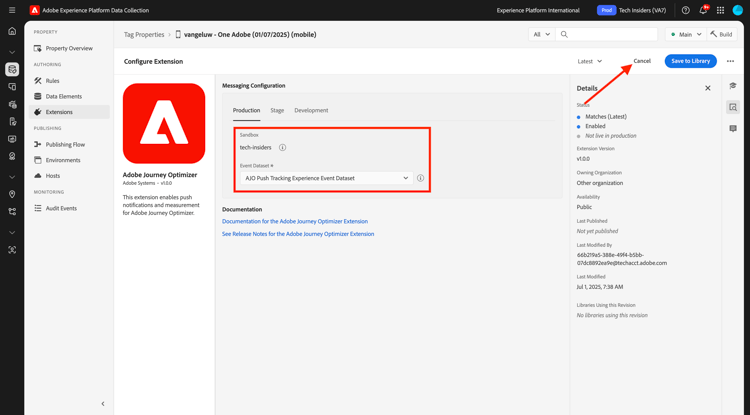Open the bottom scan-frame icon in left rail
The width and height of the screenshot is (750, 415).
tap(12, 250)
